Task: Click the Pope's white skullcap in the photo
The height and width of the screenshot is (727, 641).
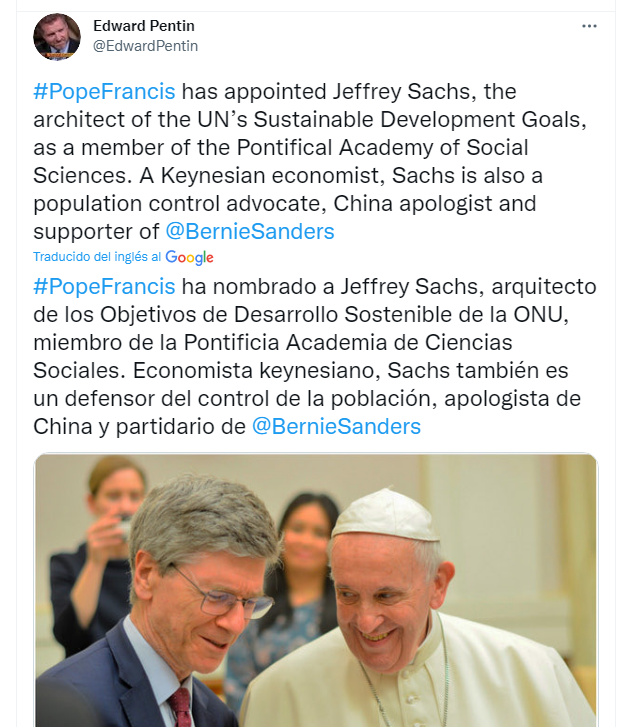Action: pos(385,515)
